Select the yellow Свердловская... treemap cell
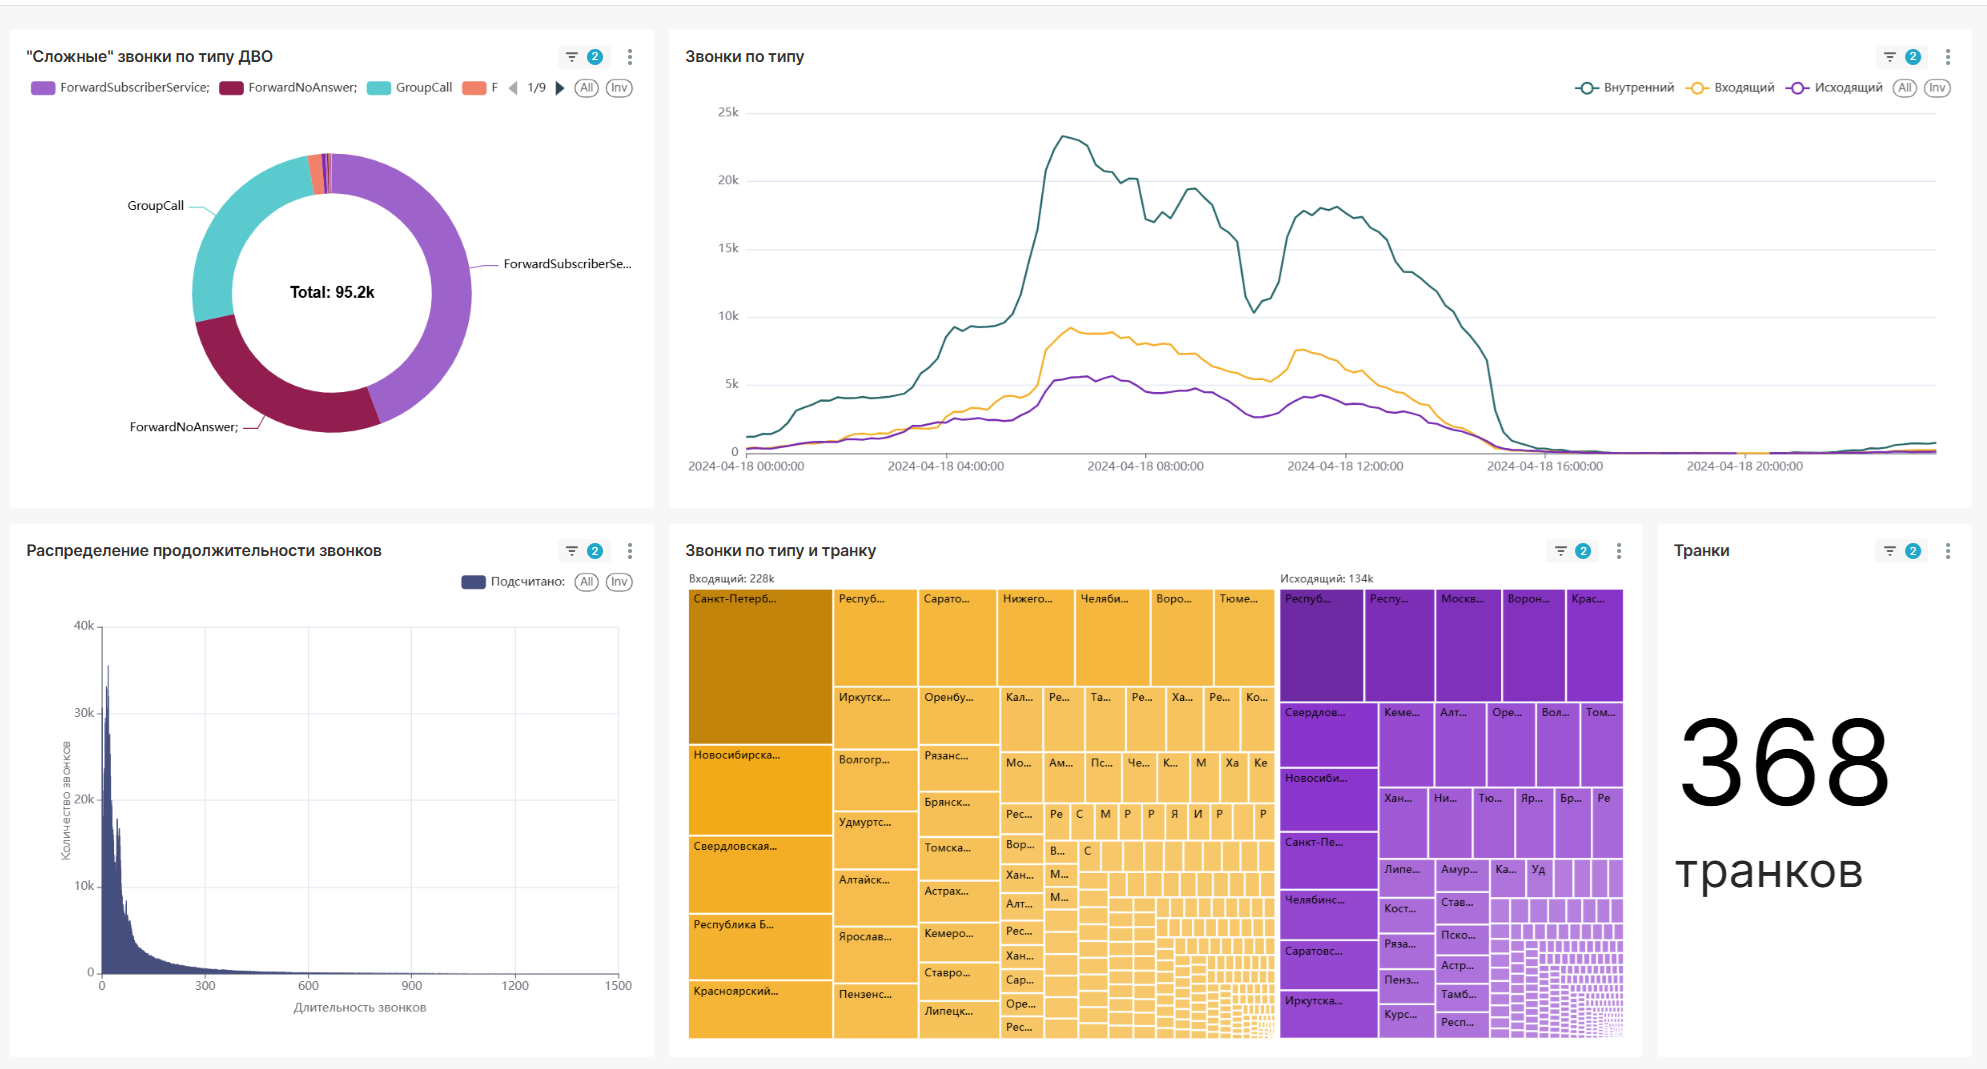 click(x=760, y=875)
